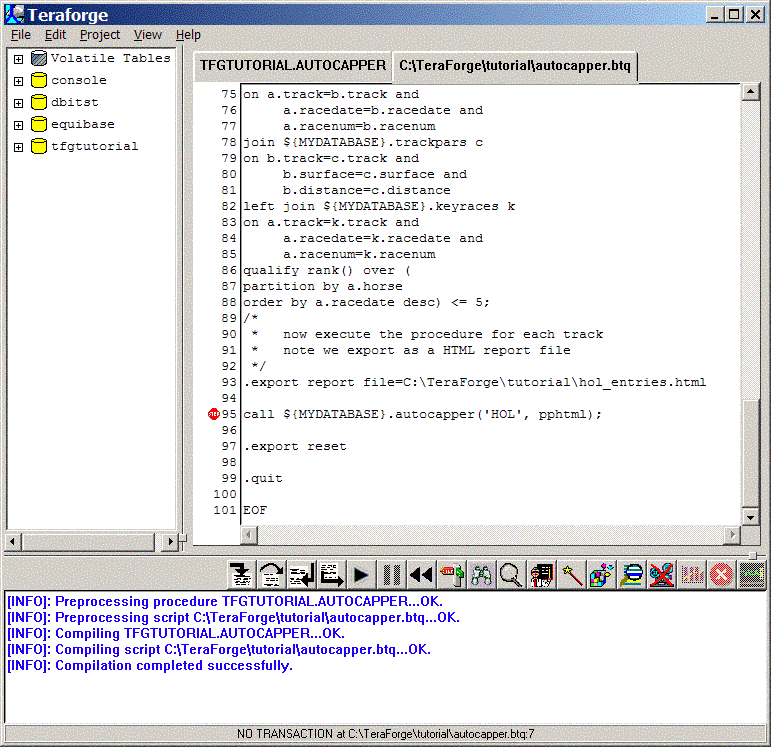Screen dimensions: 771x747
Task: Open the View menu
Action: pos(148,35)
